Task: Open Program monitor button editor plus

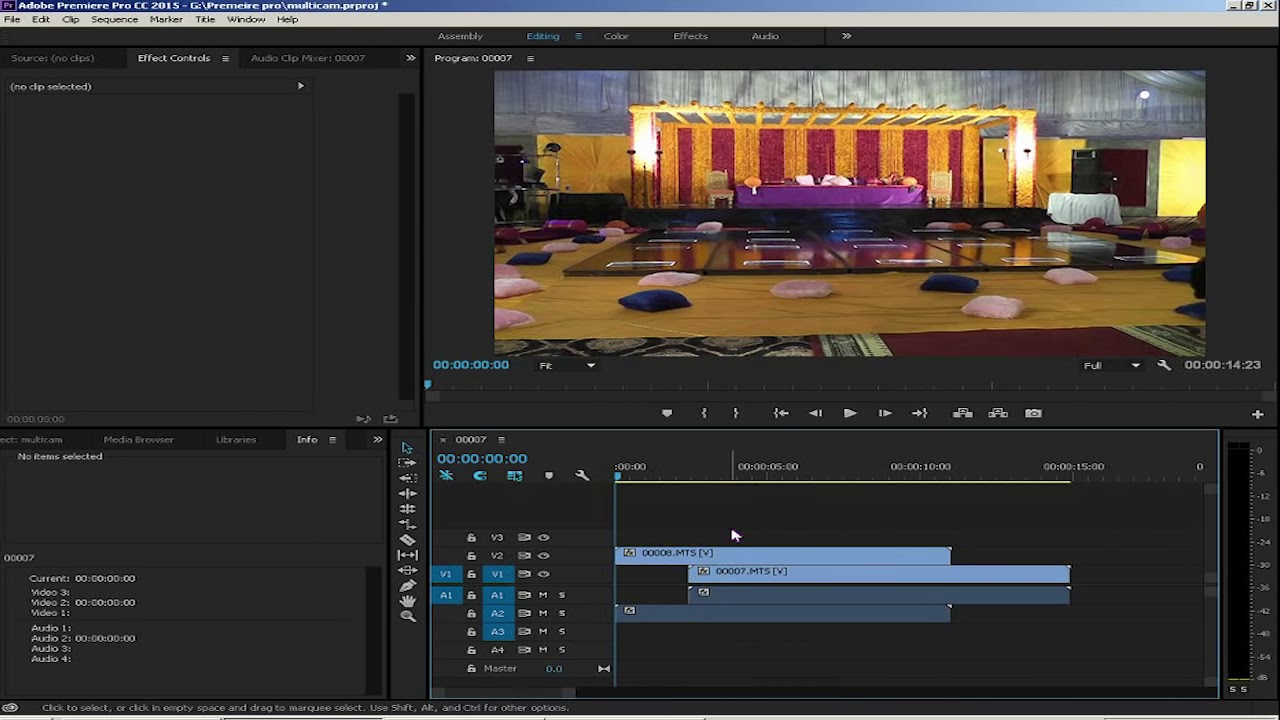Action: coord(1257,414)
